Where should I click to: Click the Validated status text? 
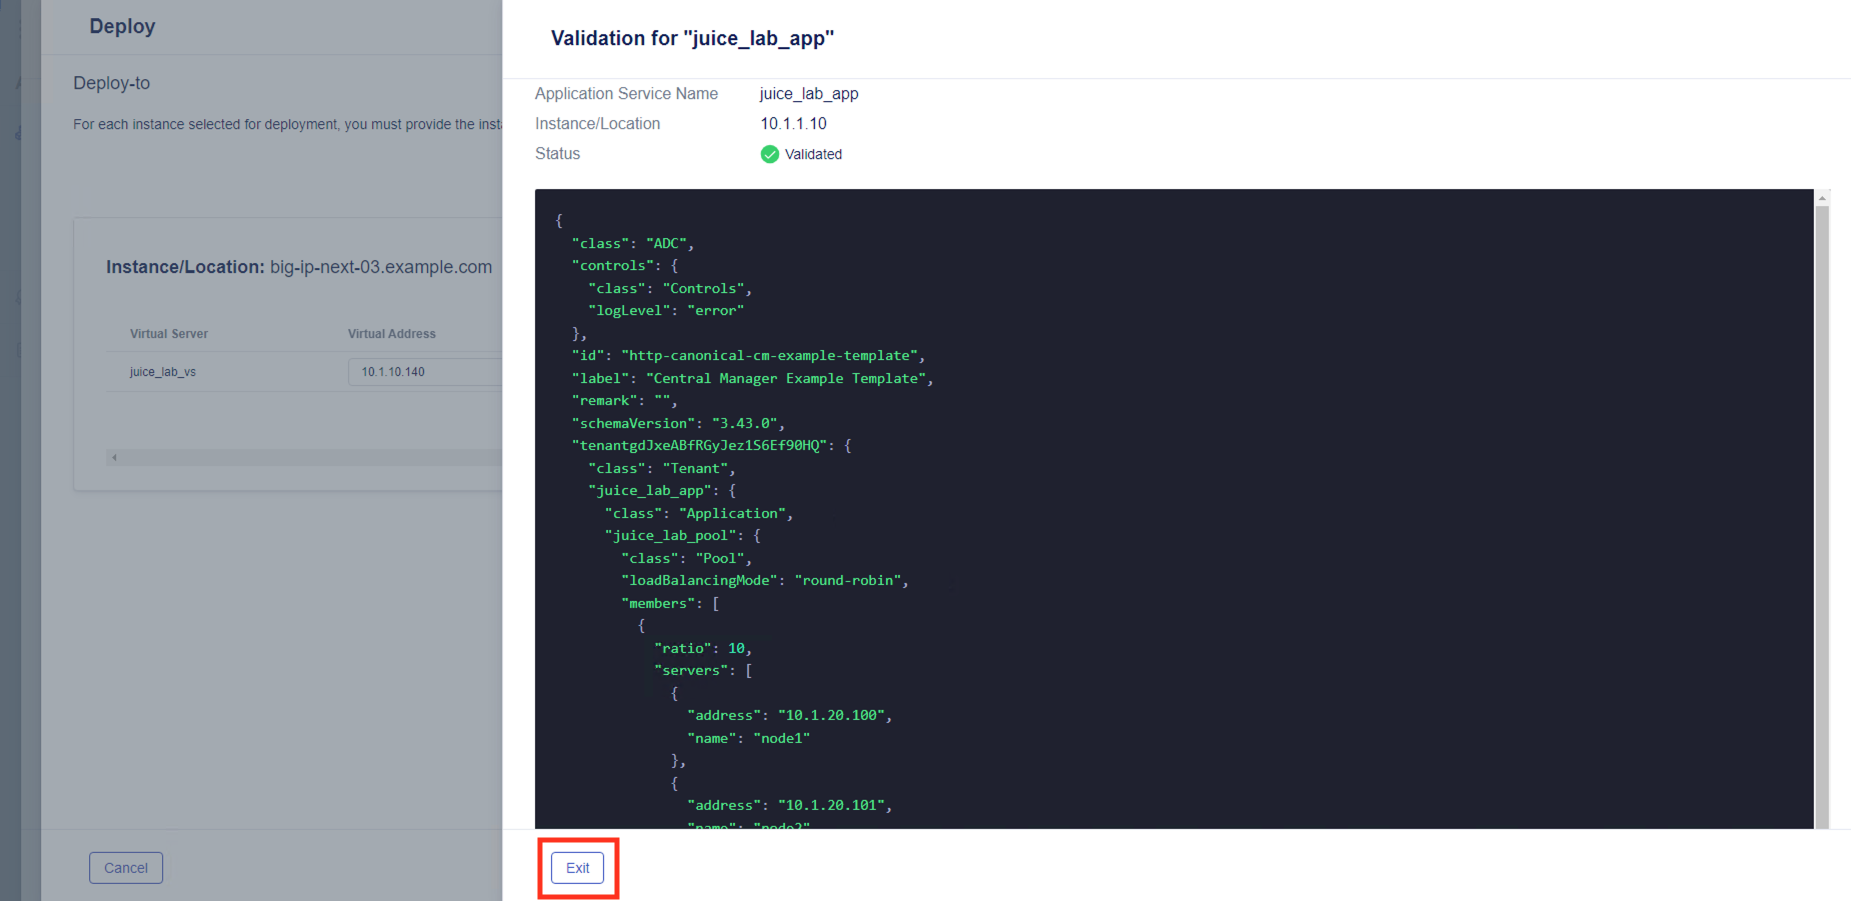point(813,154)
